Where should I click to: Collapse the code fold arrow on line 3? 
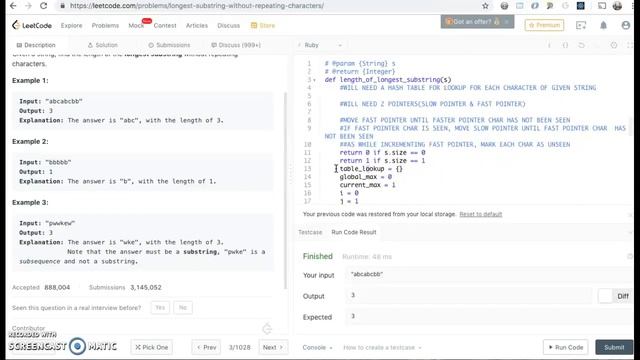tap(315, 80)
